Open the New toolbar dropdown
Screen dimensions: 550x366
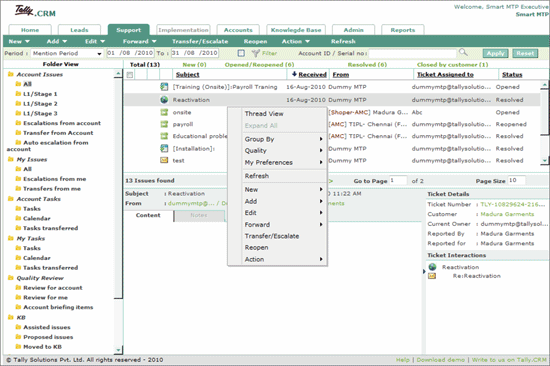19,41
